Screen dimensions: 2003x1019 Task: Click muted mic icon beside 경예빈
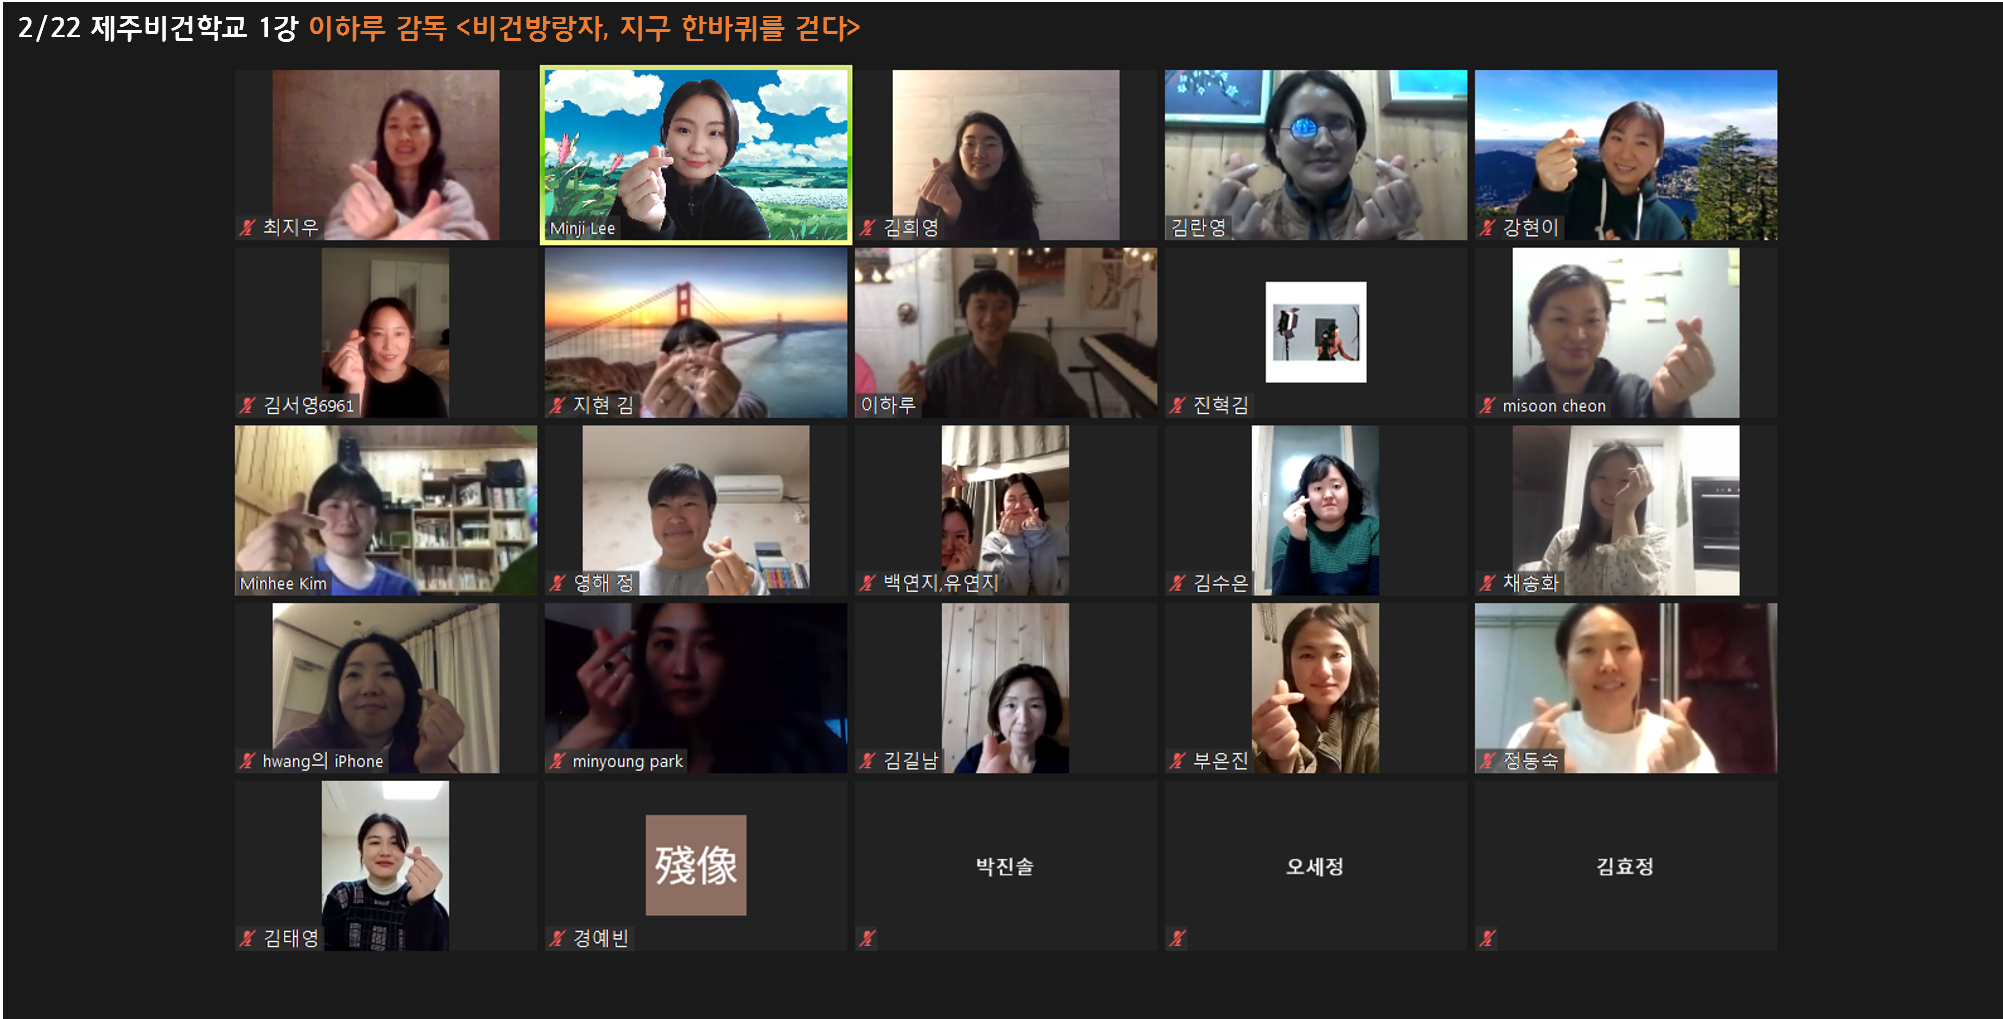(x=557, y=938)
